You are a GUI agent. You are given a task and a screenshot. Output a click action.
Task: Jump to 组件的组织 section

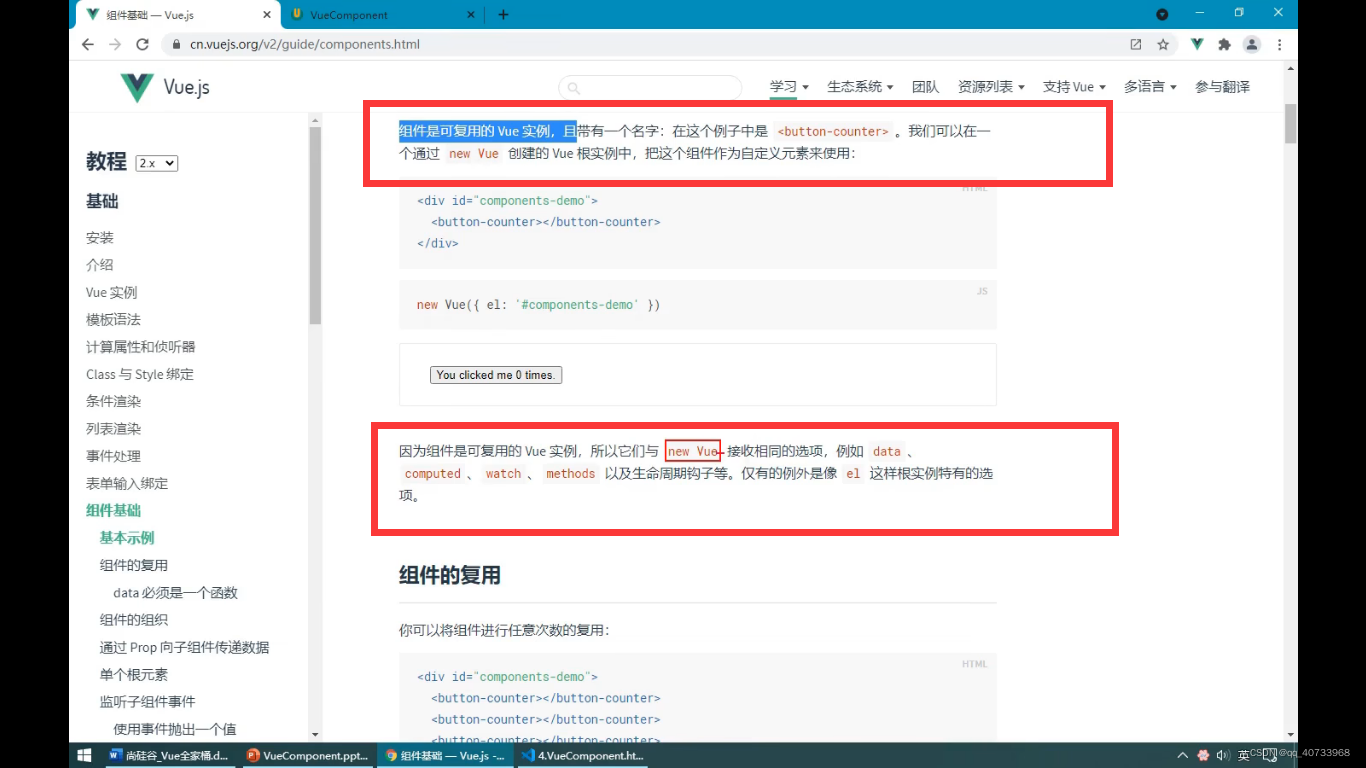(134, 620)
